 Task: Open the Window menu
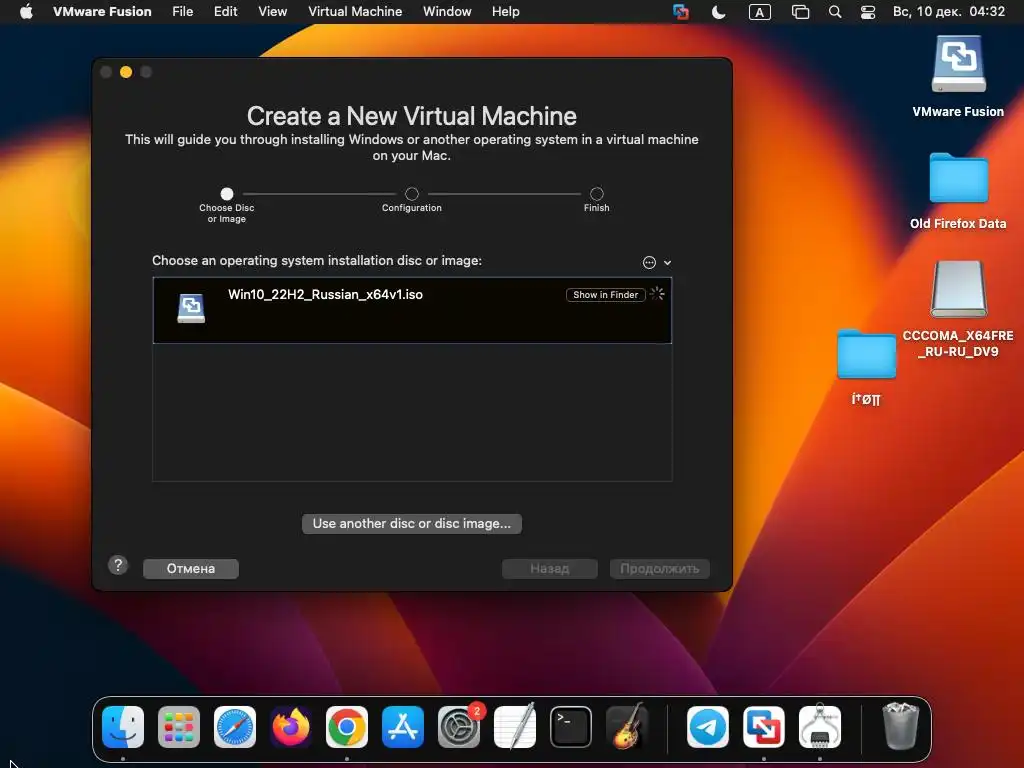click(447, 11)
